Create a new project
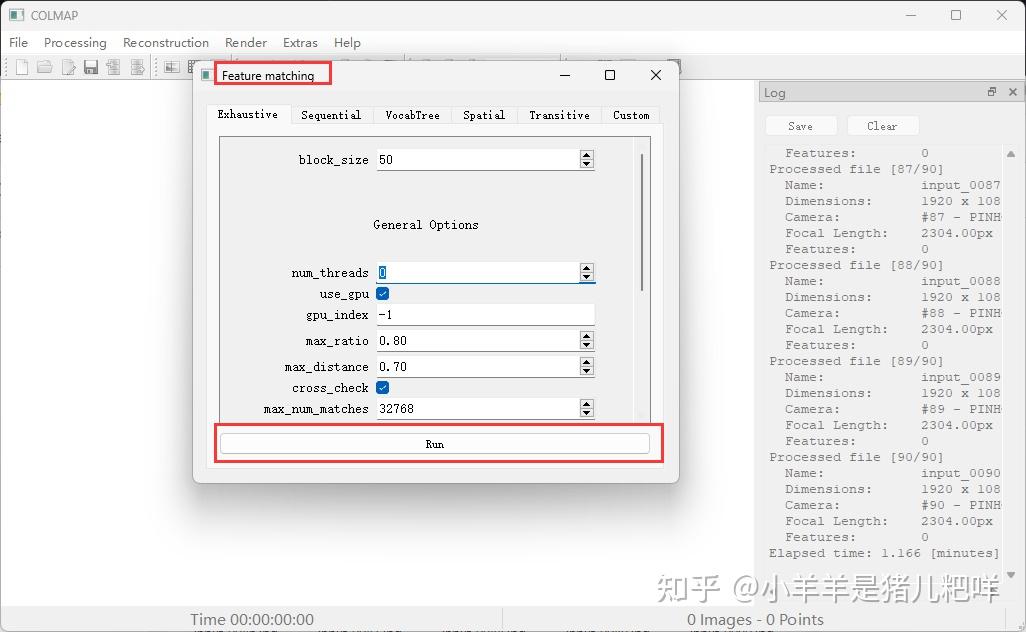 [21, 66]
